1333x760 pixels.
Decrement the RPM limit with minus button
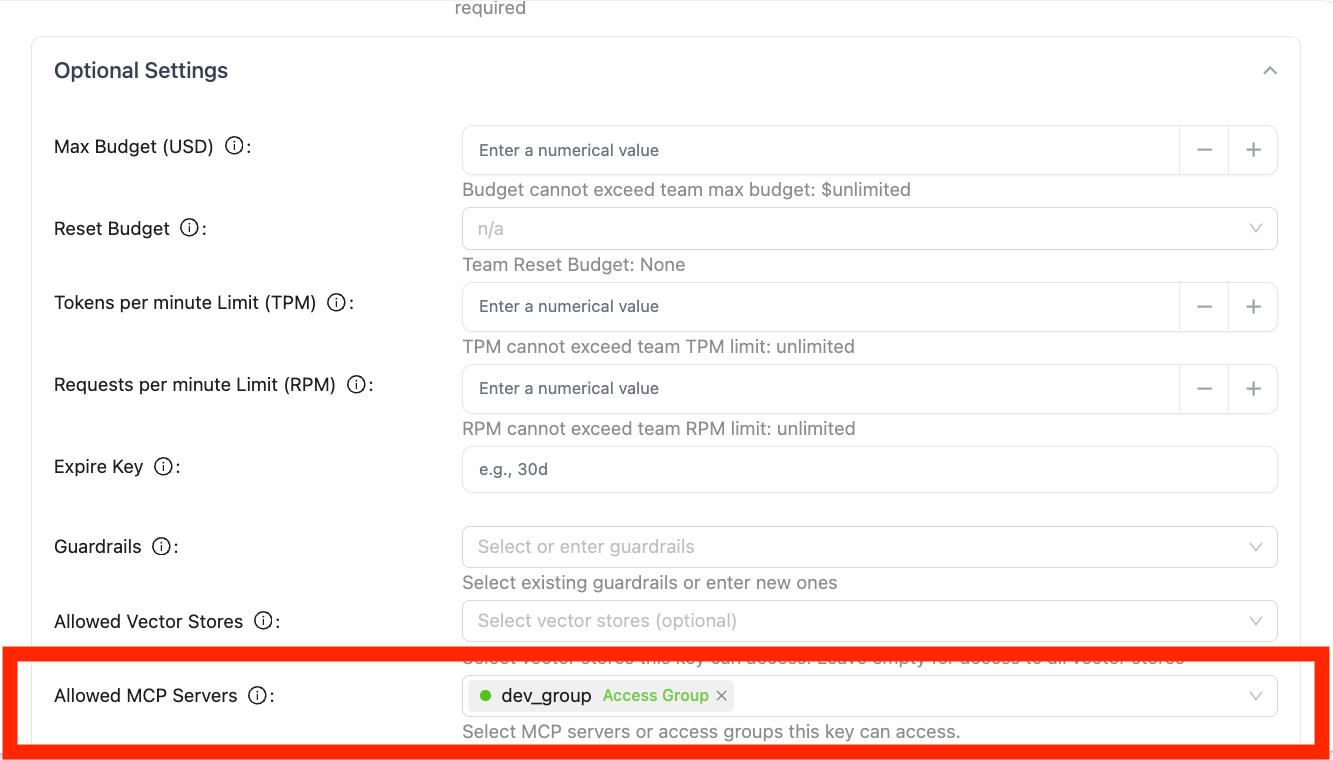1204,388
